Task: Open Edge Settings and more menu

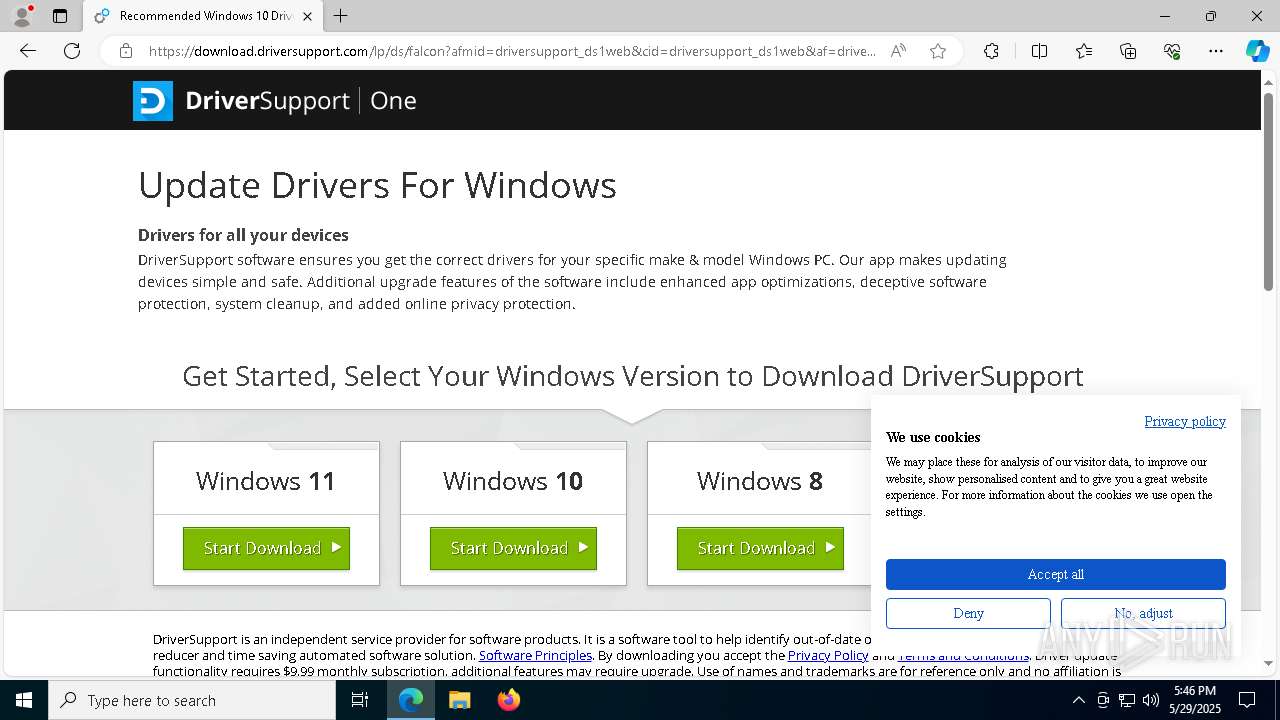Action: (1216, 51)
